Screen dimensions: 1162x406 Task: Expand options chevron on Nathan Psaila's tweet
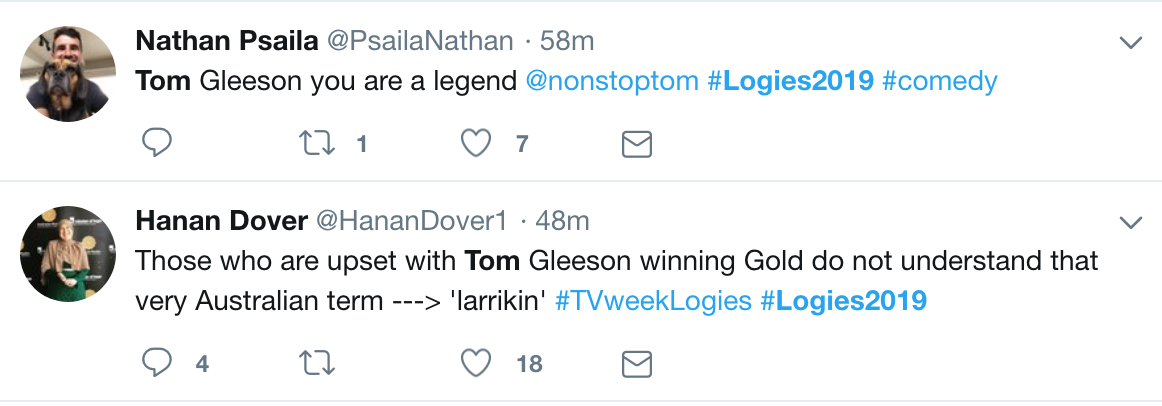coord(1130,43)
